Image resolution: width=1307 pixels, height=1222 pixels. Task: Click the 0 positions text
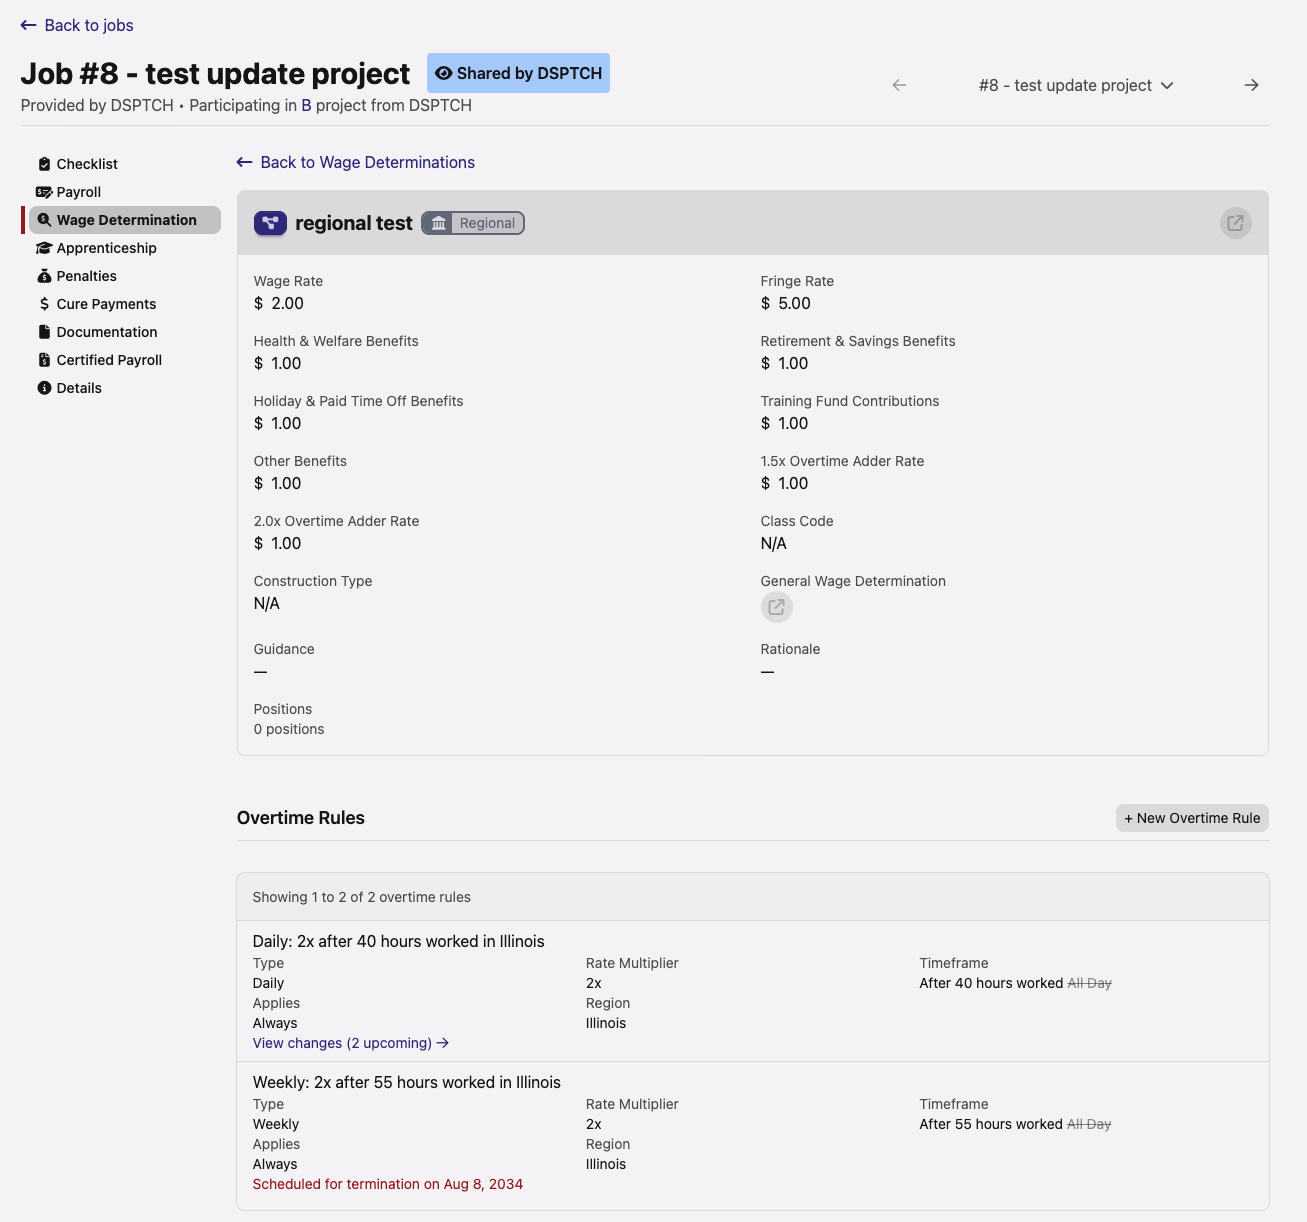tap(289, 729)
